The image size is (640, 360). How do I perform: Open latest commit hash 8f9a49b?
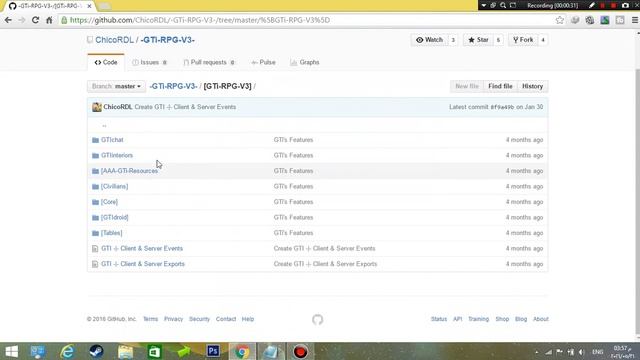tap(502, 107)
